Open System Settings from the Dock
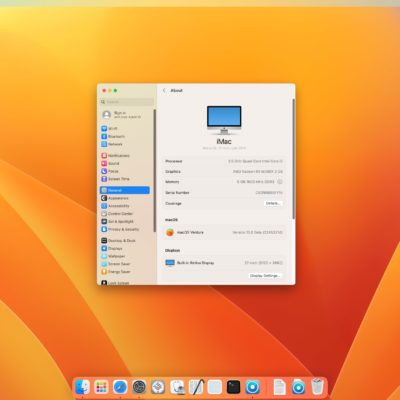400x400 pixels. click(x=139, y=387)
